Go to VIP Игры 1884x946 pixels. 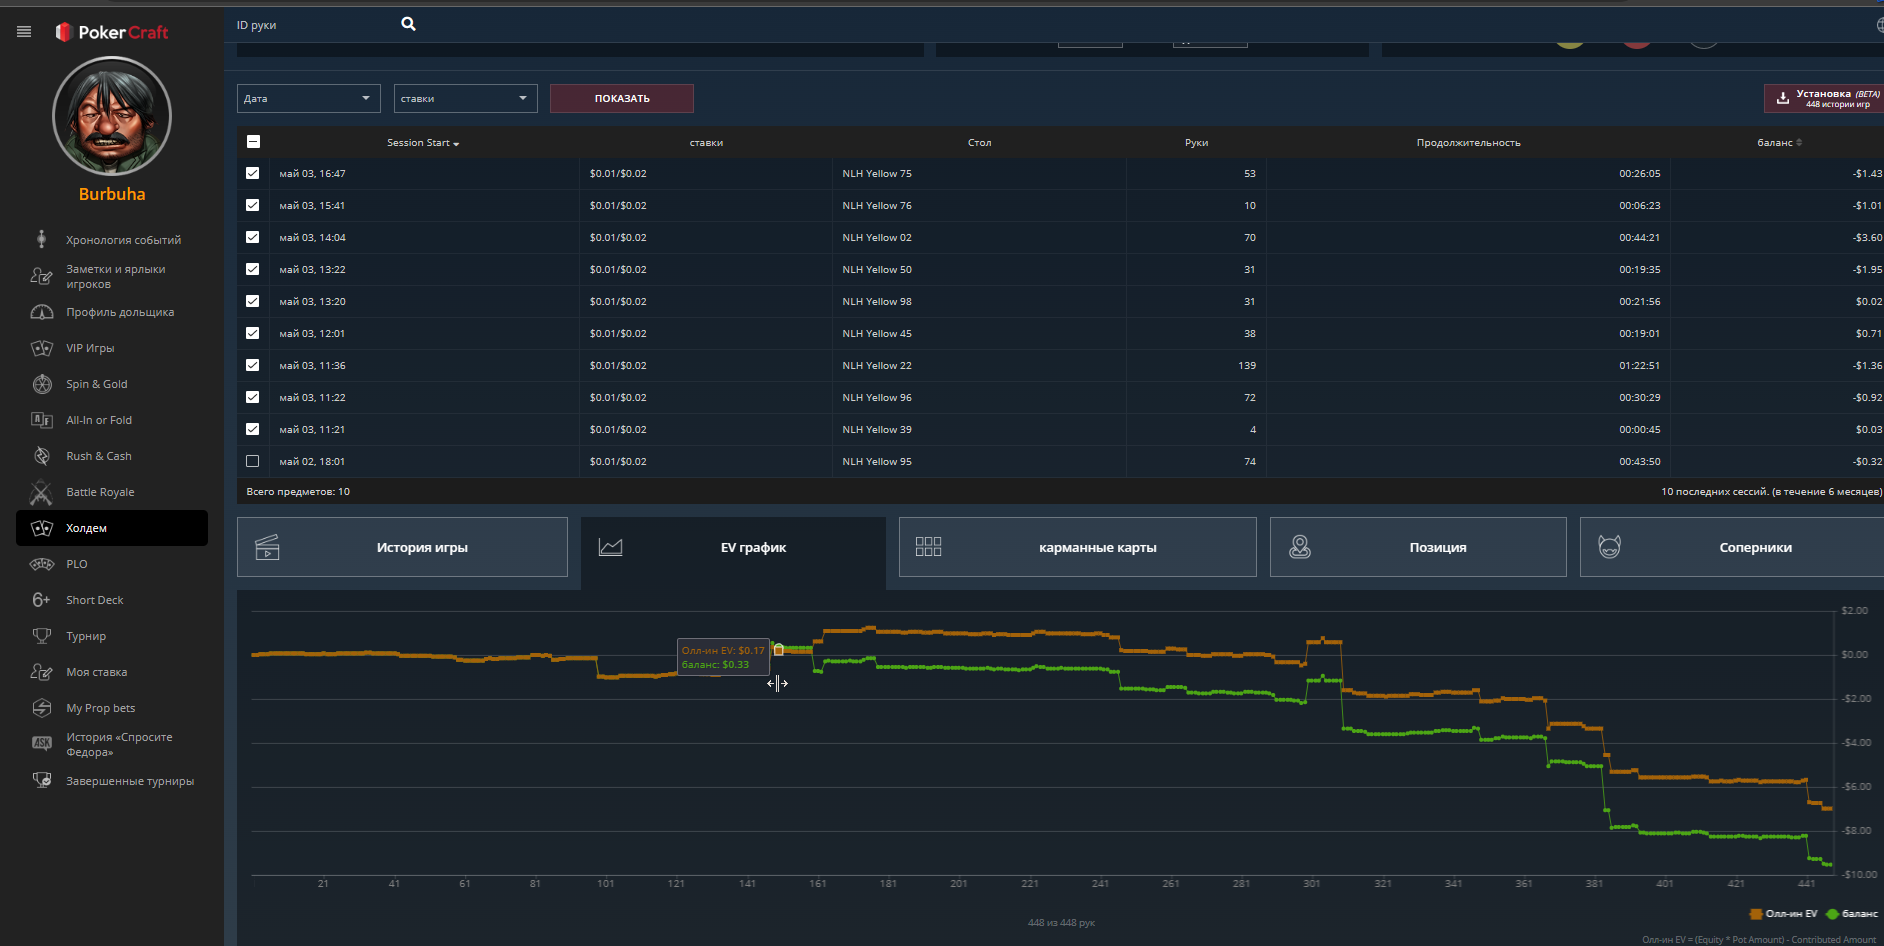click(112, 348)
